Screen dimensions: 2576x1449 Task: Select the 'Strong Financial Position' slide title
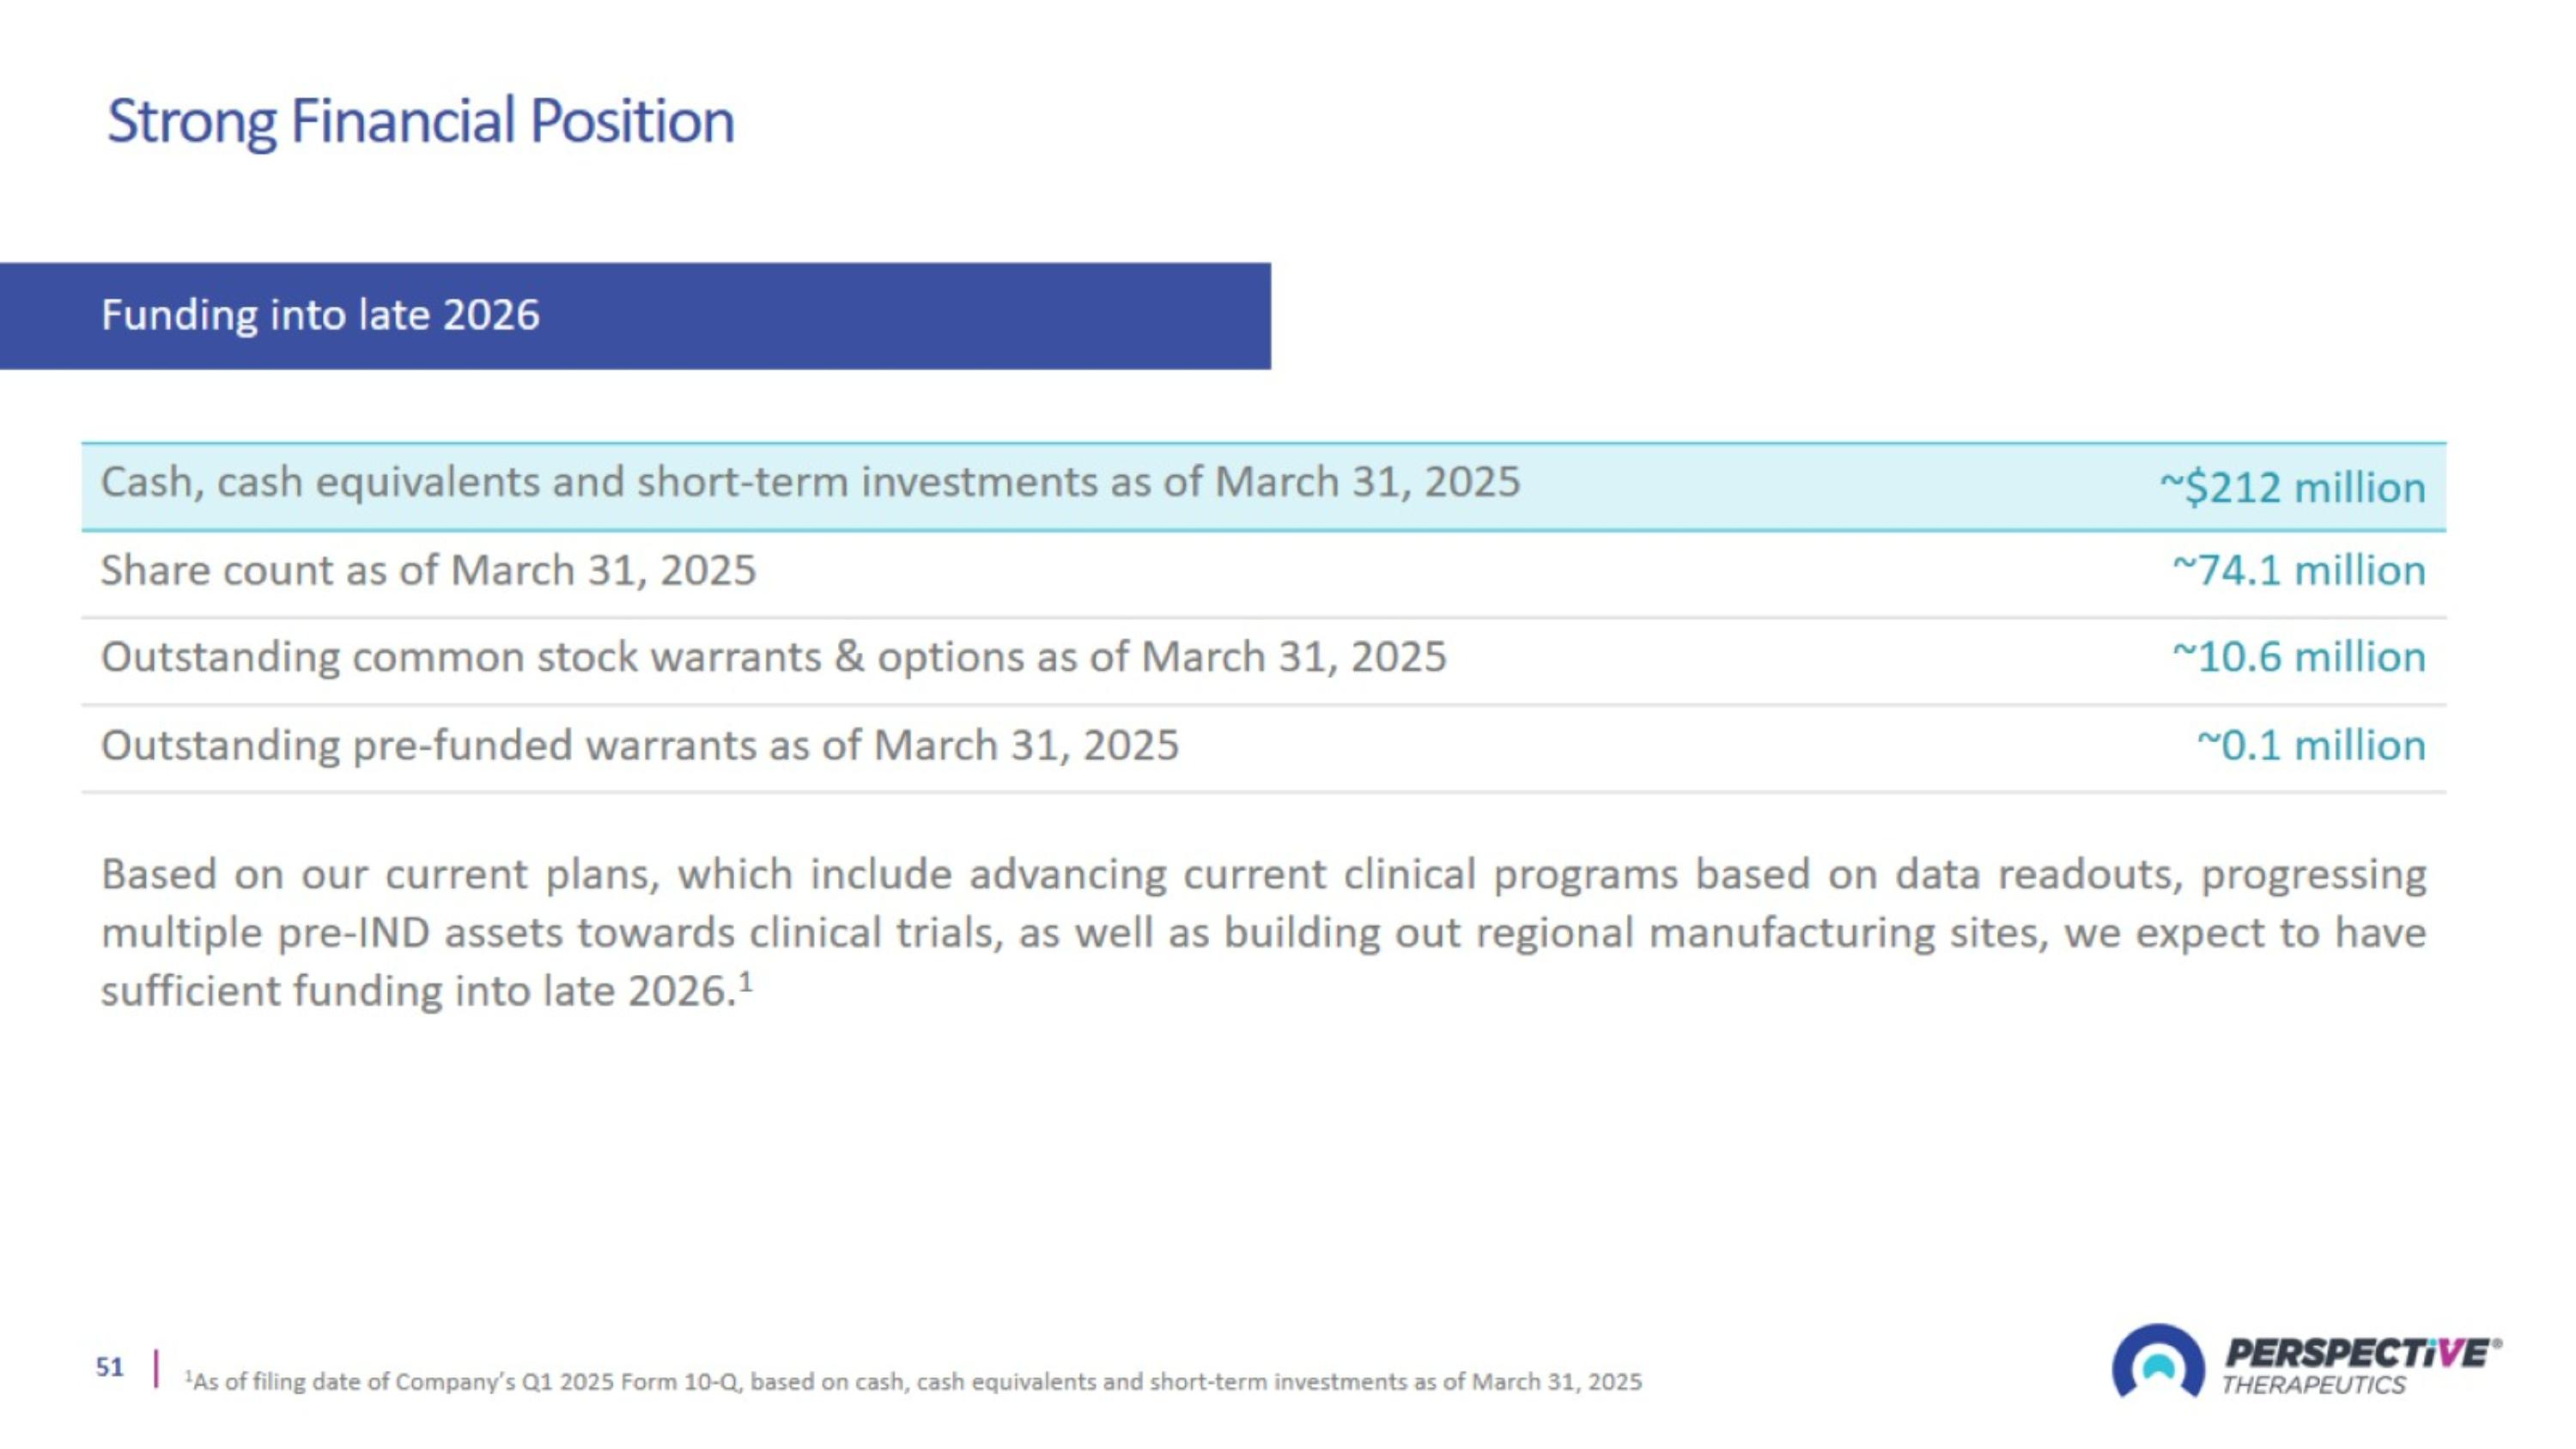pyautogui.click(x=421, y=121)
